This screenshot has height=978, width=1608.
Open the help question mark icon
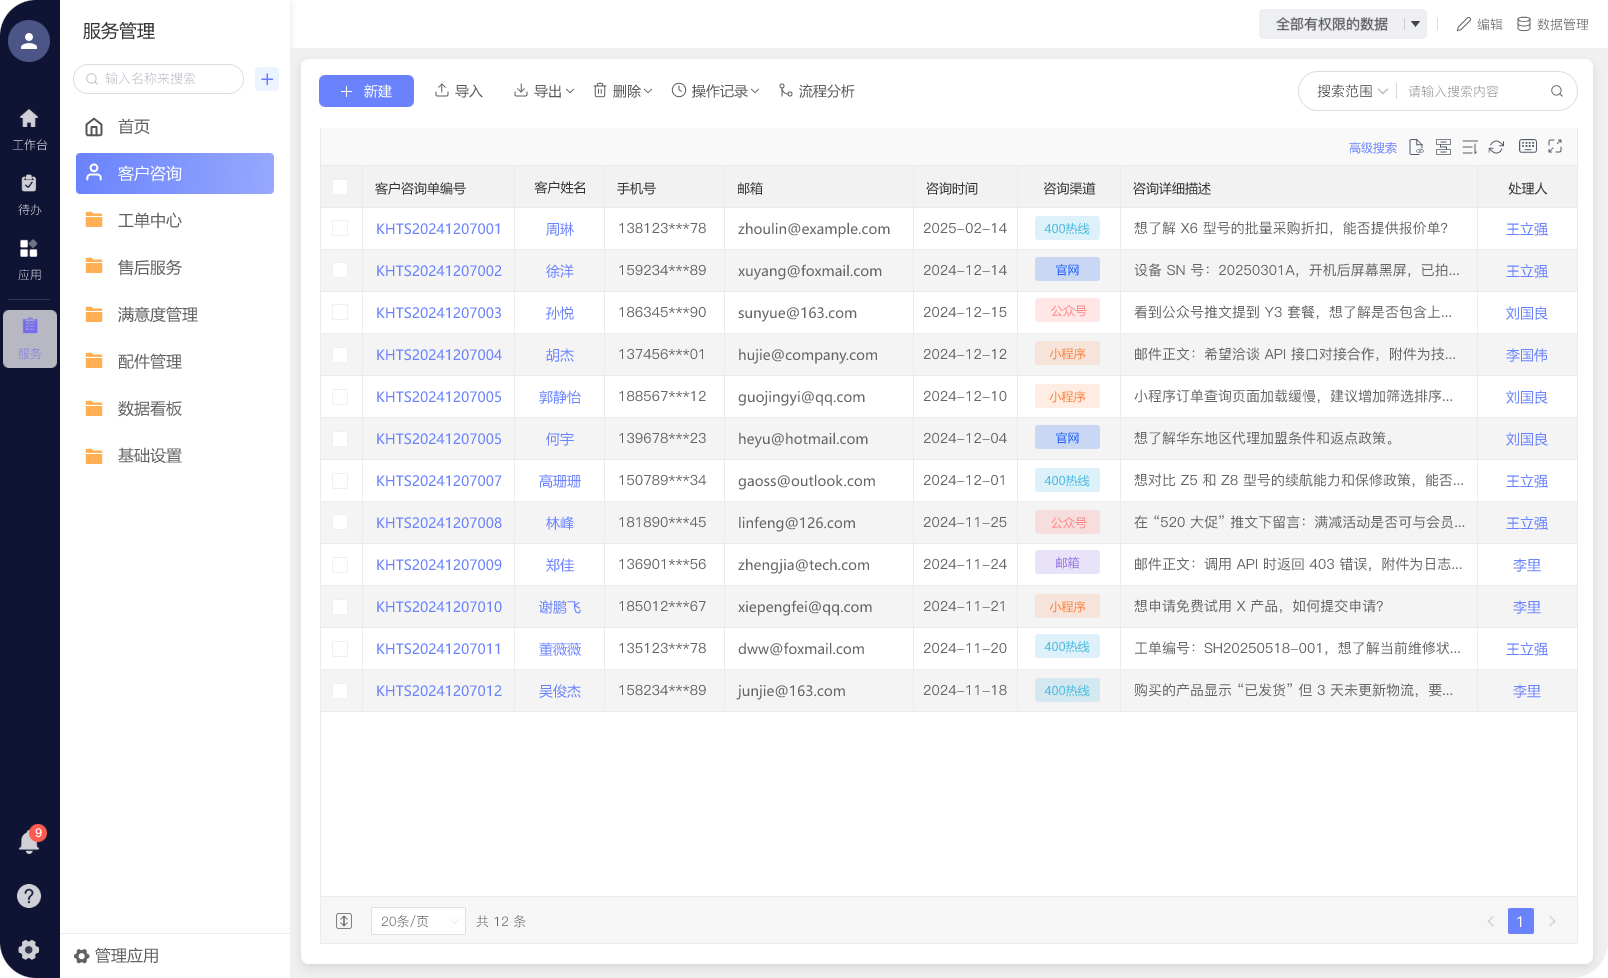pos(29,896)
